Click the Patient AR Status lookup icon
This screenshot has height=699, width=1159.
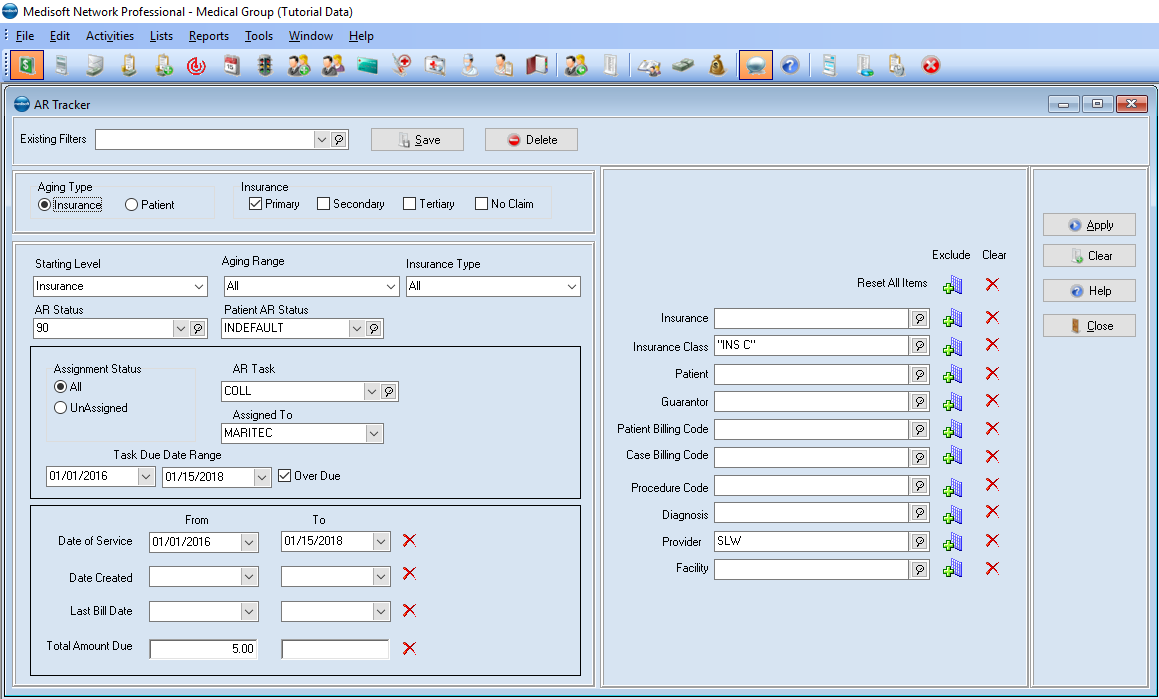(374, 328)
